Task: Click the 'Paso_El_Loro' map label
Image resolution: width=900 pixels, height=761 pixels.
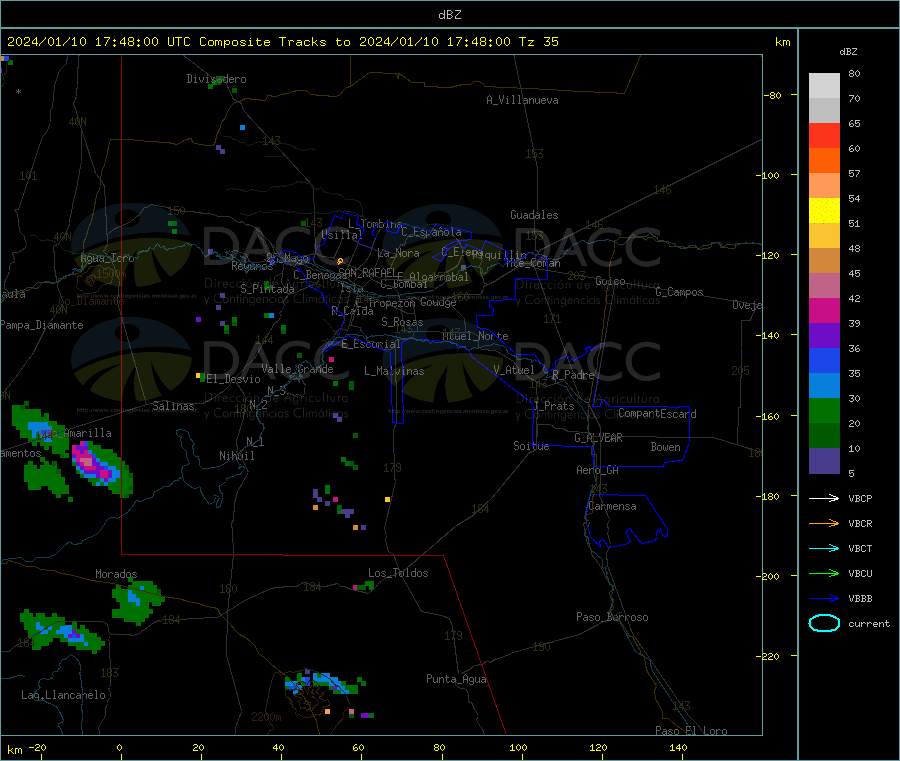Action: [691, 731]
